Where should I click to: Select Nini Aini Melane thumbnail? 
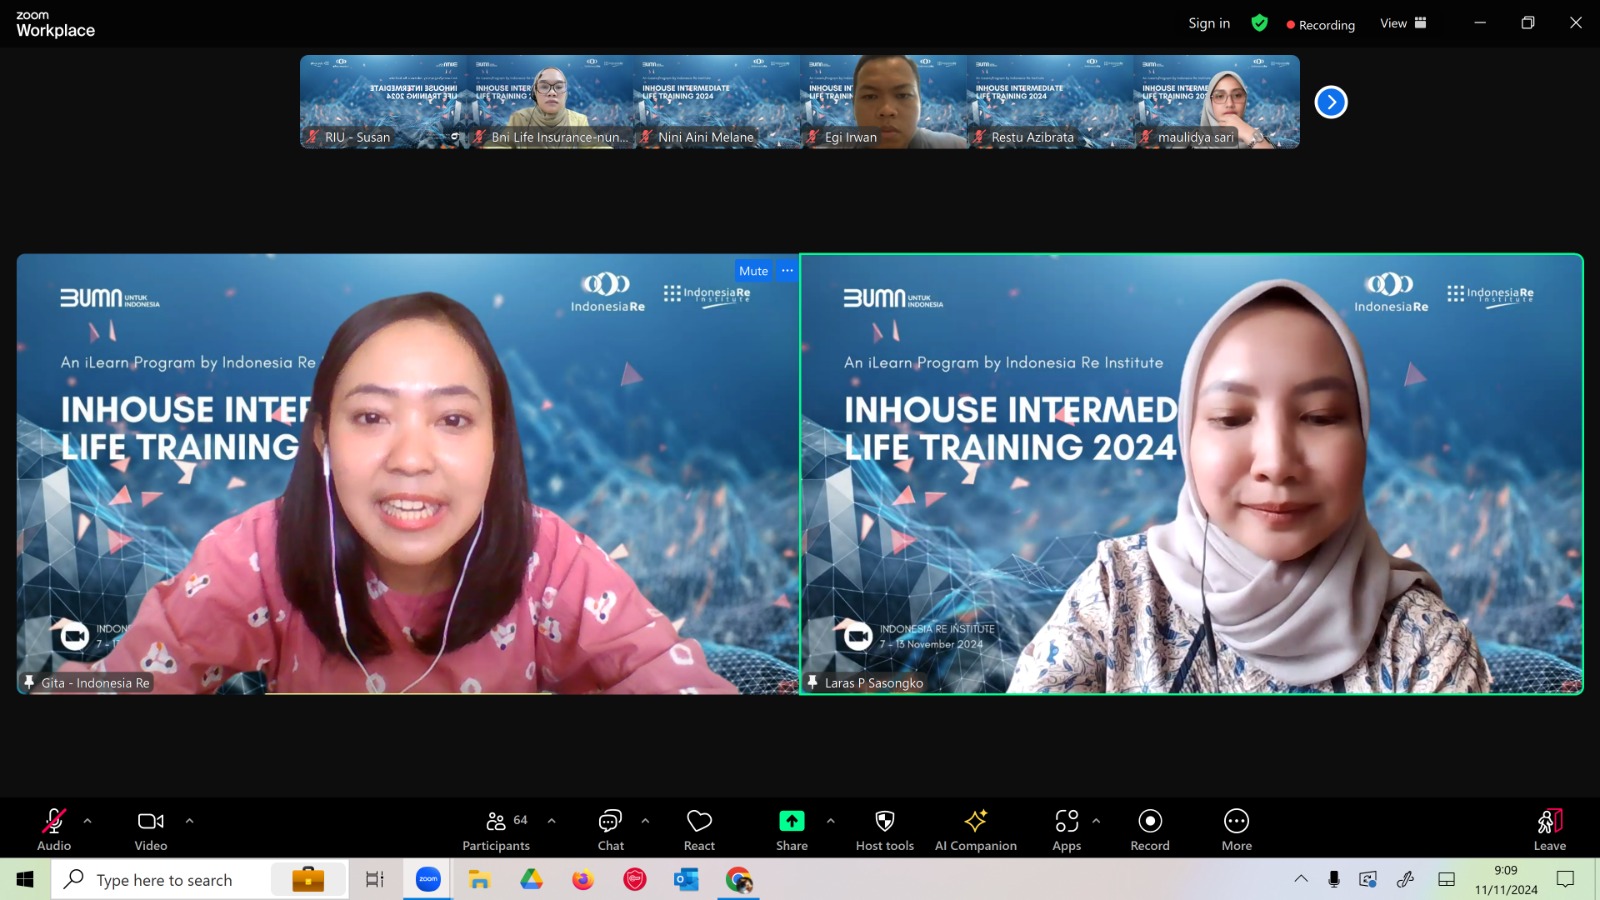[716, 102]
